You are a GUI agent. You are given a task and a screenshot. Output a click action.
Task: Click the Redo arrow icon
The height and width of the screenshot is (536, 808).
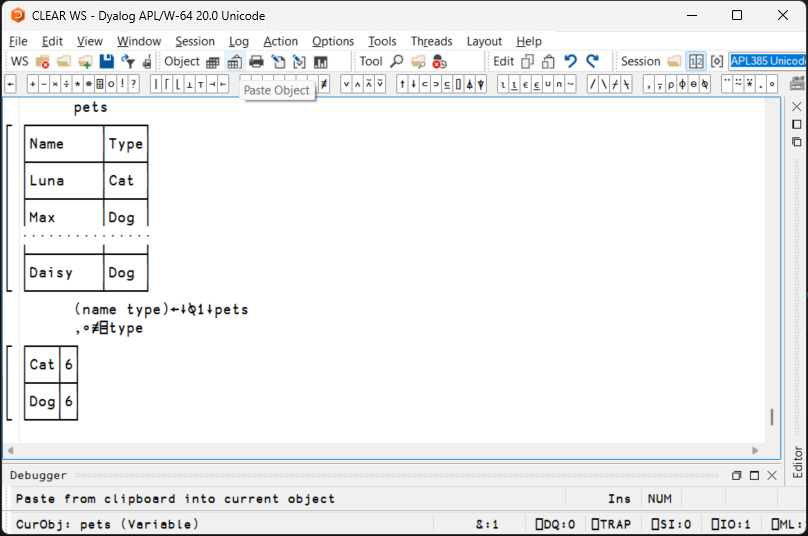[592, 62]
